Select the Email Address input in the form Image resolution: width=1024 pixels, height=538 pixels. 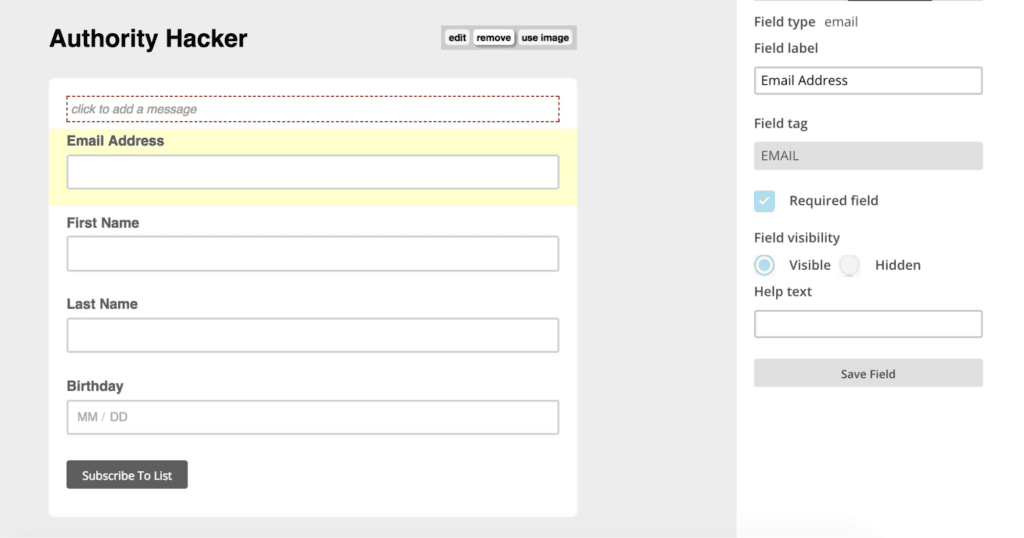pos(313,172)
